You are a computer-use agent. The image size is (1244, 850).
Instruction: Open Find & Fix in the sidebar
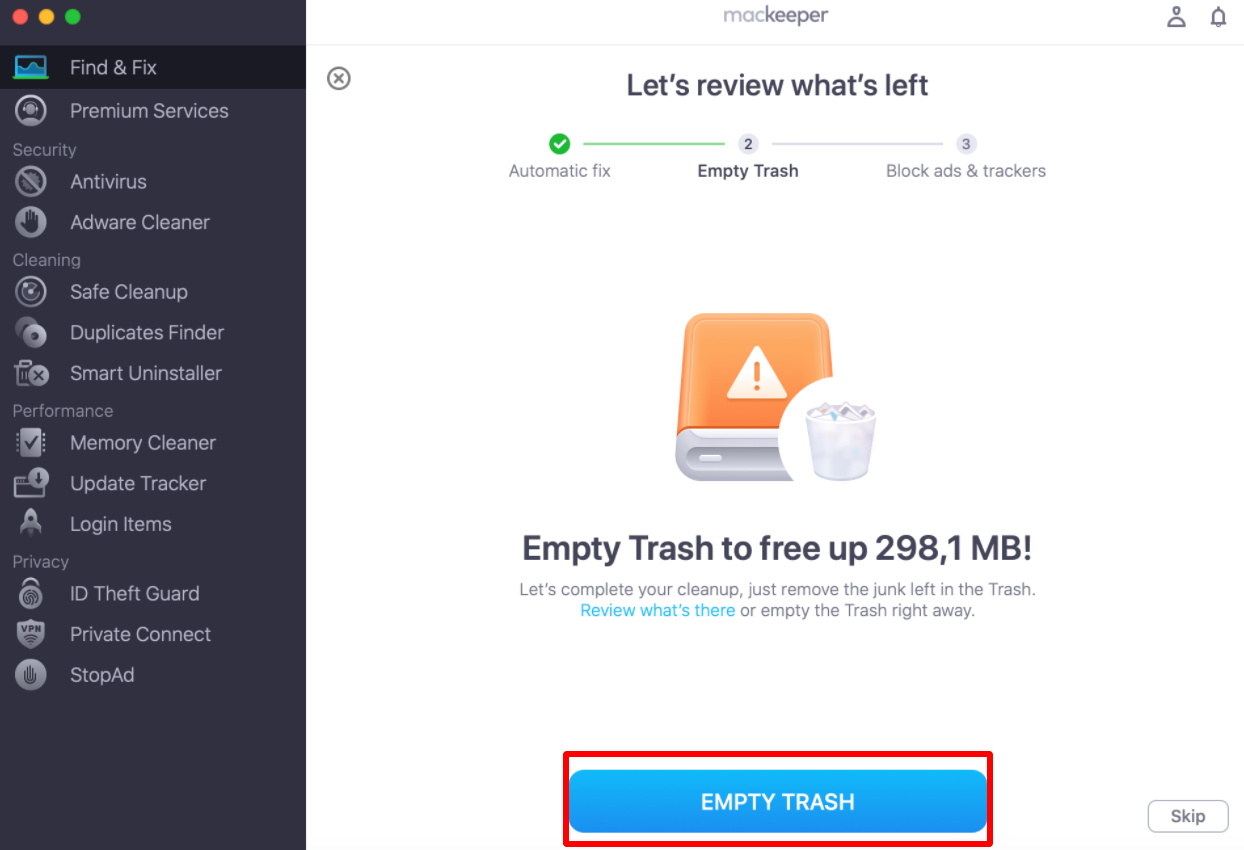point(152,67)
